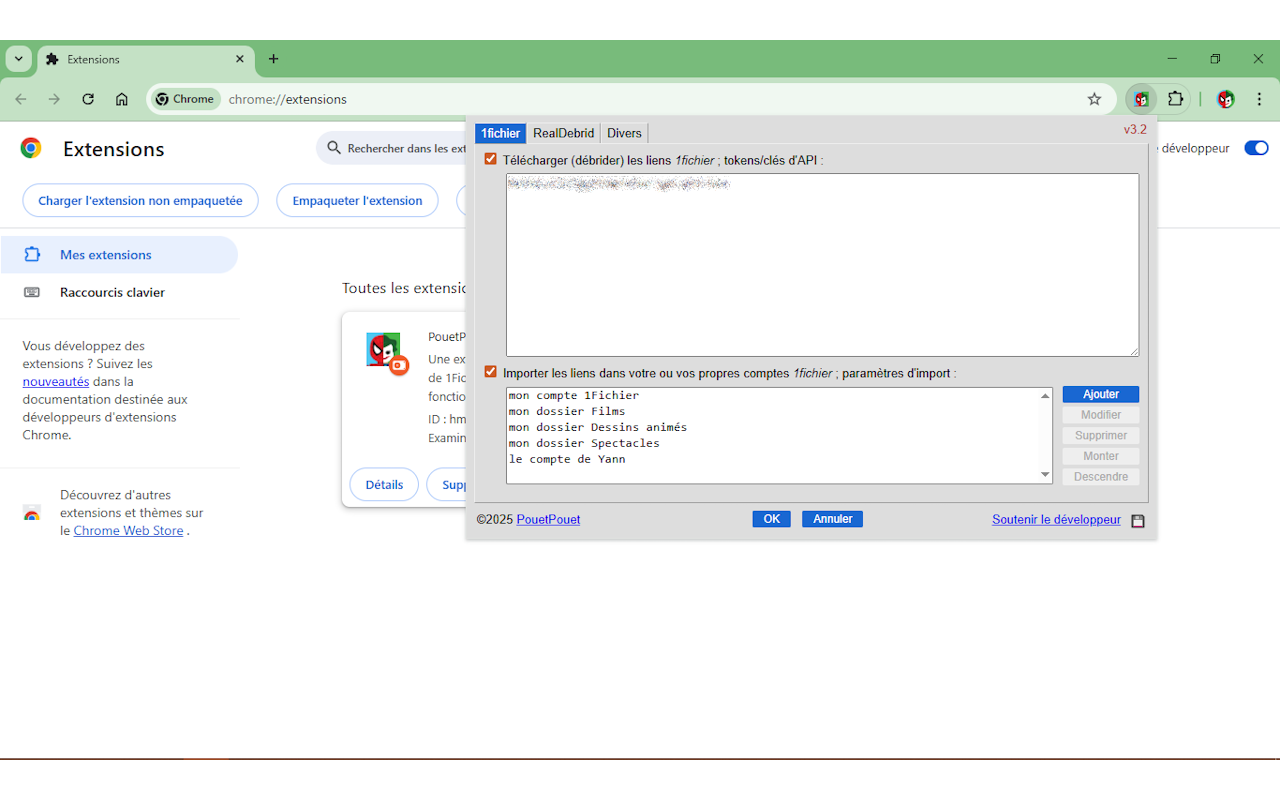Screen dimensions: 1280x800
Task: Reload the page
Action: pyautogui.click(x=88, y=99)
